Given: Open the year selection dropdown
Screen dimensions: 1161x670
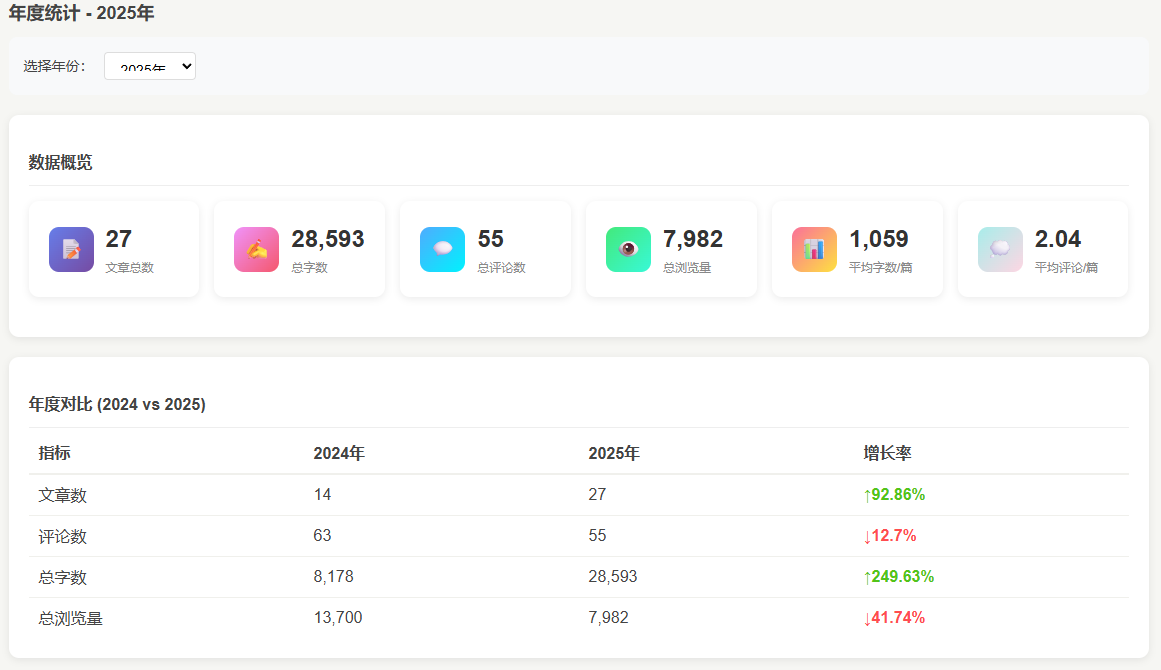Looking at the screenshot, I should coord(150,66).
